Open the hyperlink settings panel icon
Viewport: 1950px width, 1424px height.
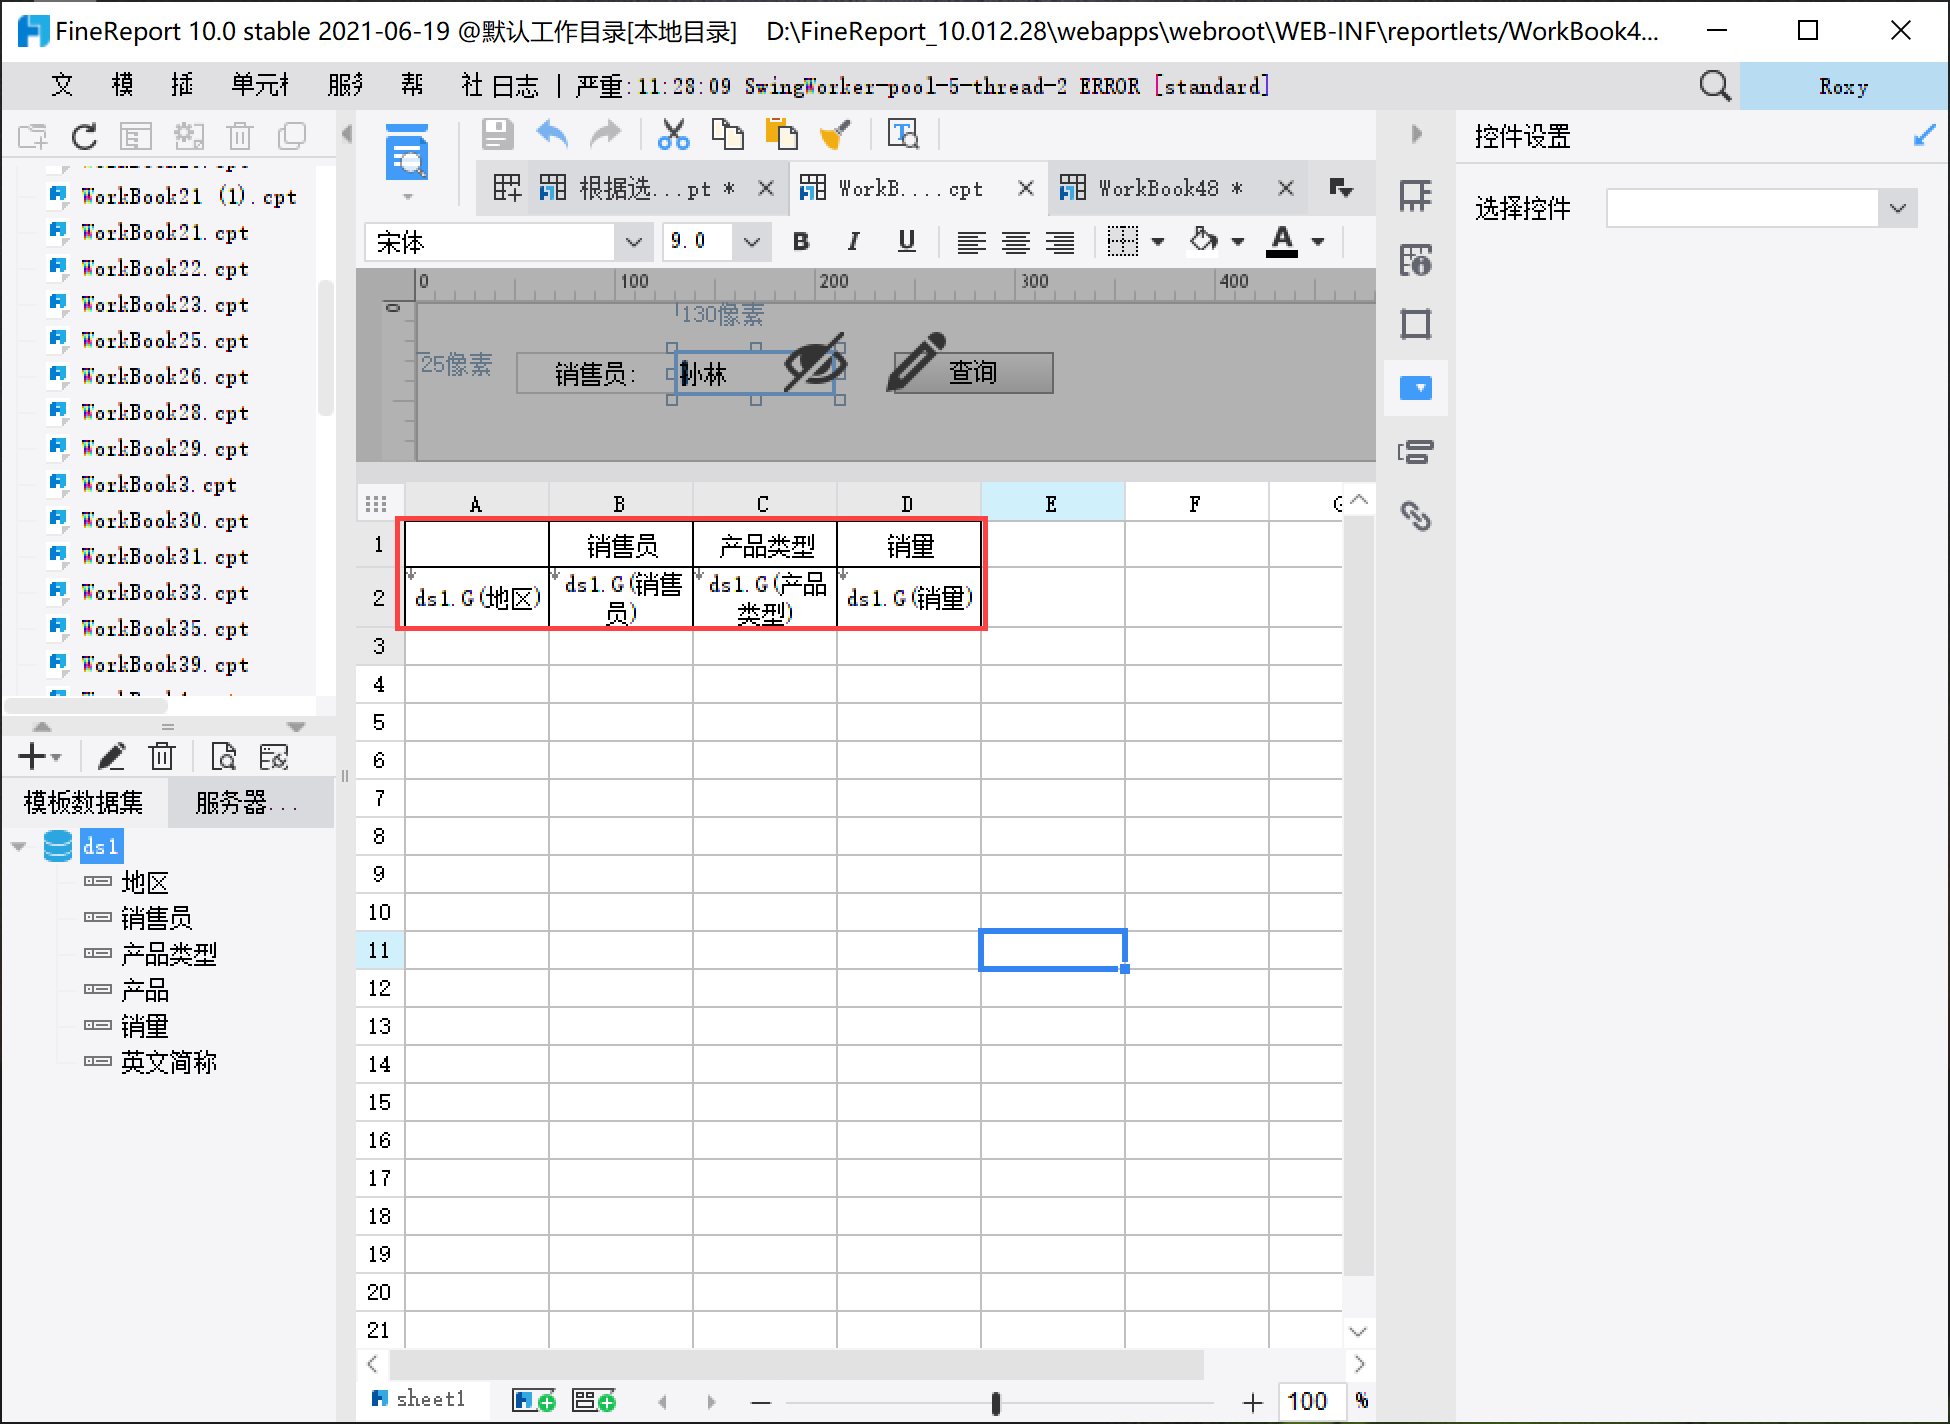pyautogui.click(x=1415, y=516)
